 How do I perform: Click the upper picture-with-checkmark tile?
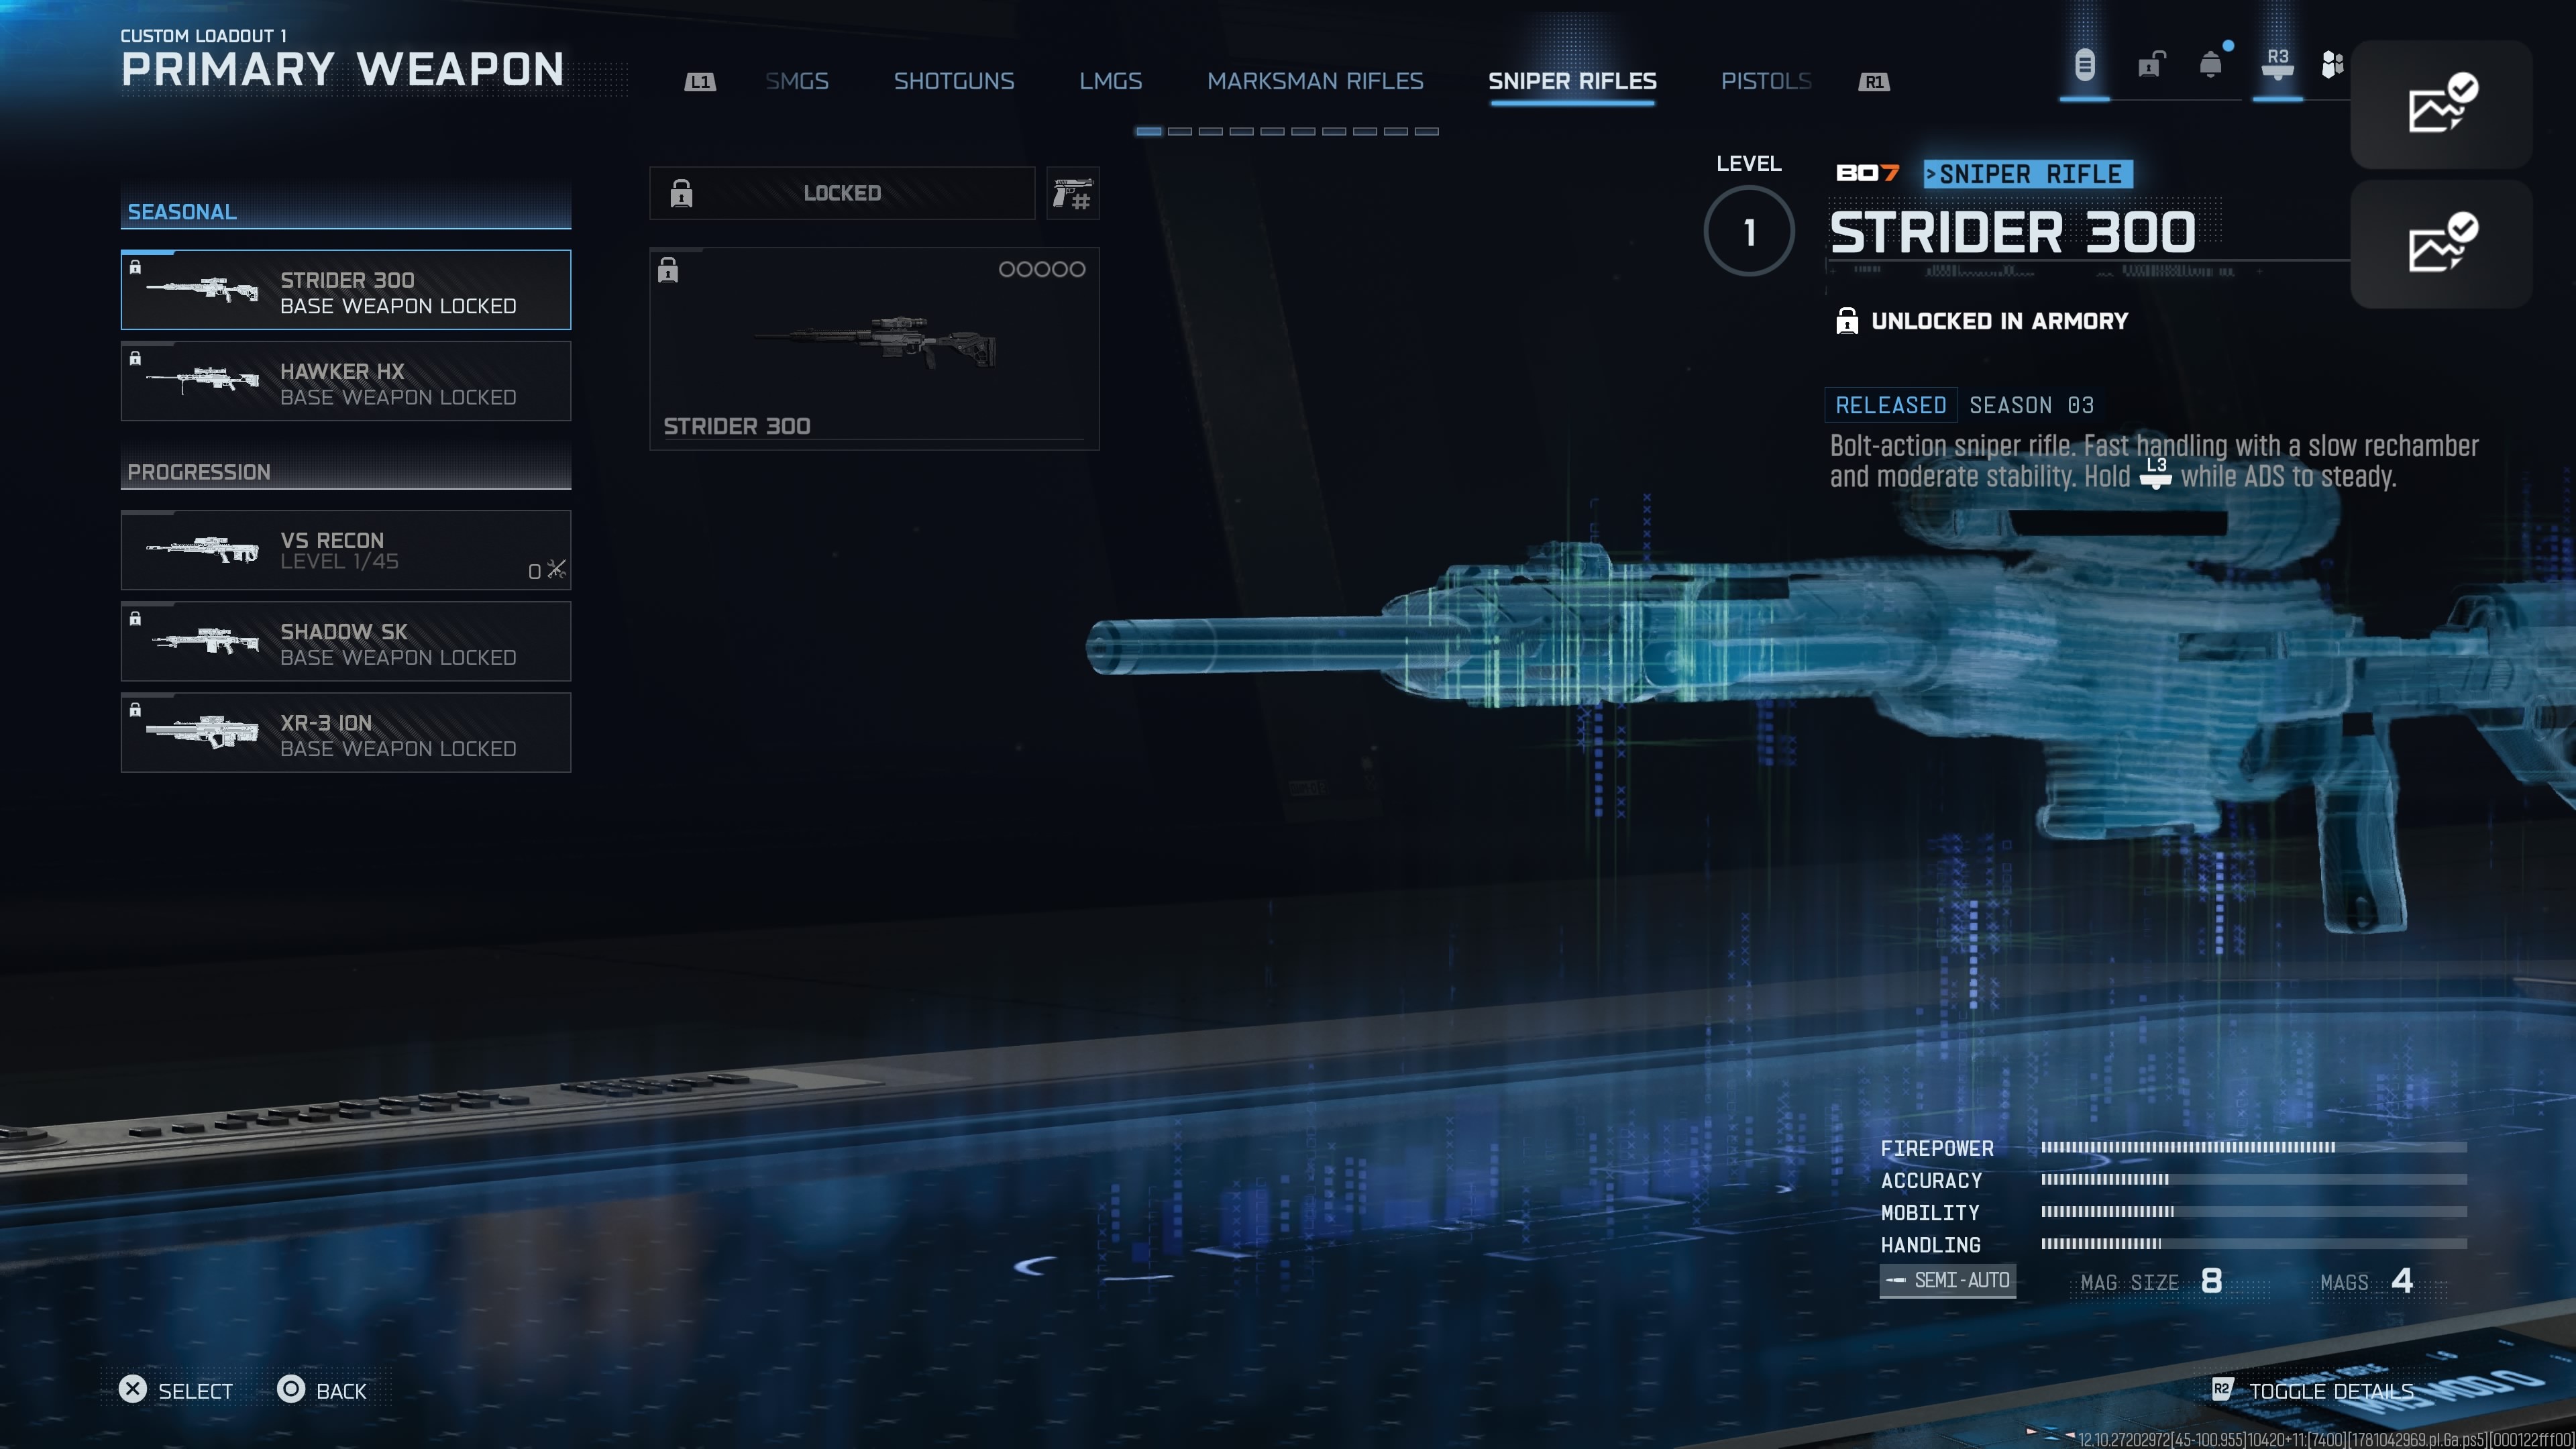click(2441, 104)
